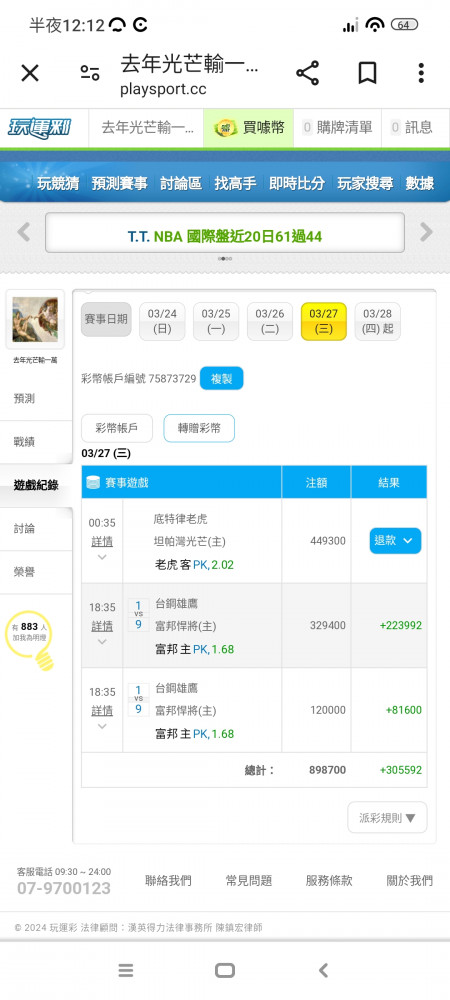Open 戰績 in the left sidebar
The height and width of the screenshot is (1000, 450).
[24, 442]
